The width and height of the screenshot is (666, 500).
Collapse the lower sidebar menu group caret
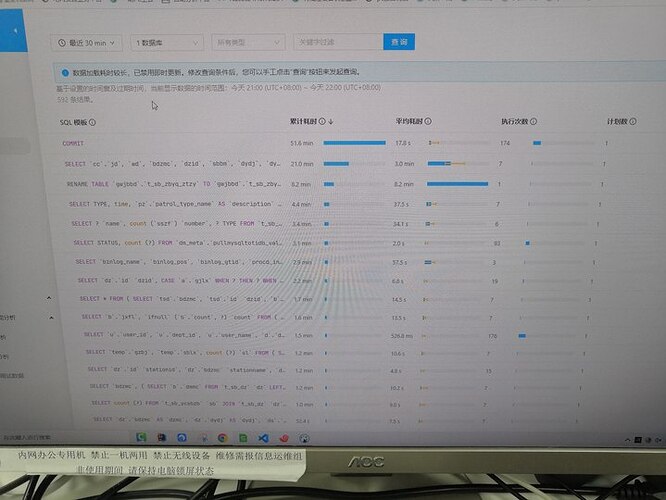(51, 317)
